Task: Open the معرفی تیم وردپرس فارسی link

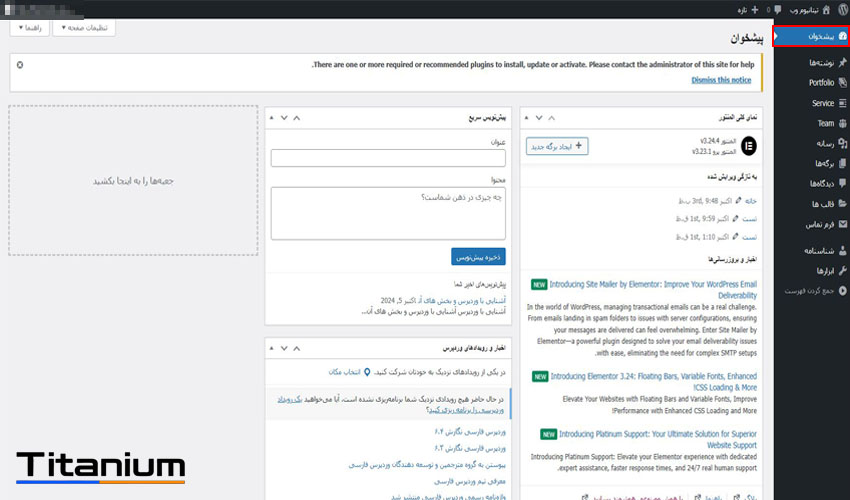Action: [469, 482]
